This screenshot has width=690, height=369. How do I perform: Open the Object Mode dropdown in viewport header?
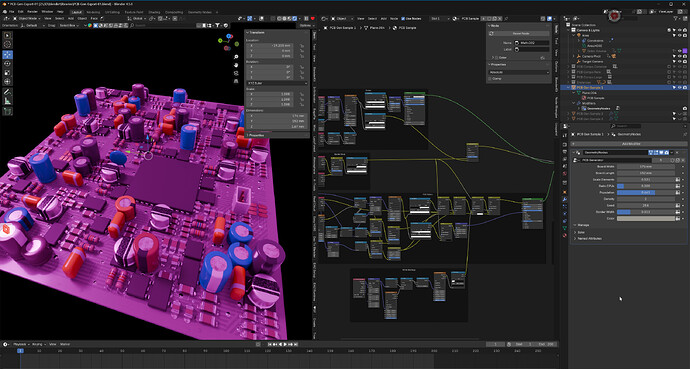27,18
